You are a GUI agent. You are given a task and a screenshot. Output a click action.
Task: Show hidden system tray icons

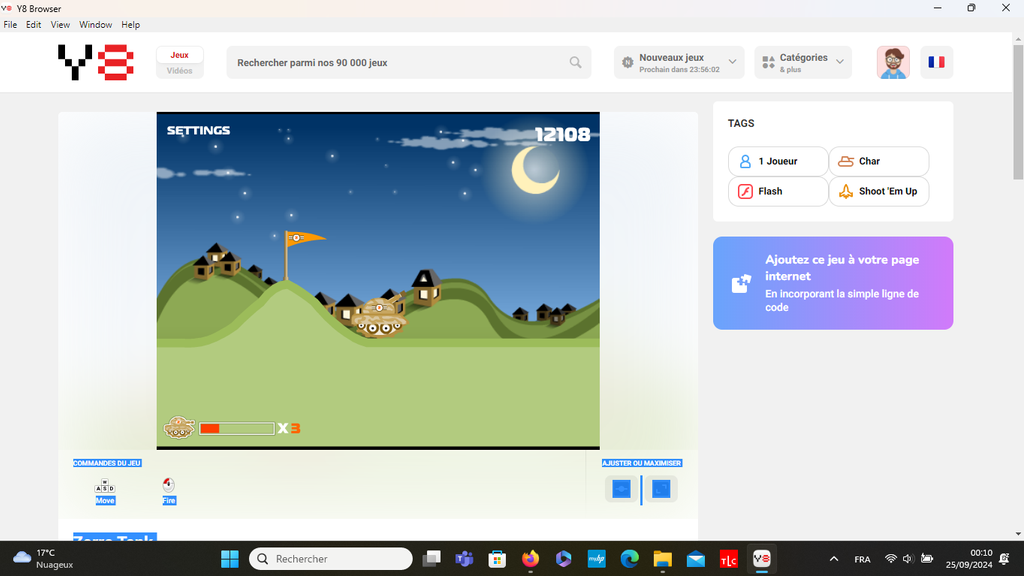click(834, 559)
